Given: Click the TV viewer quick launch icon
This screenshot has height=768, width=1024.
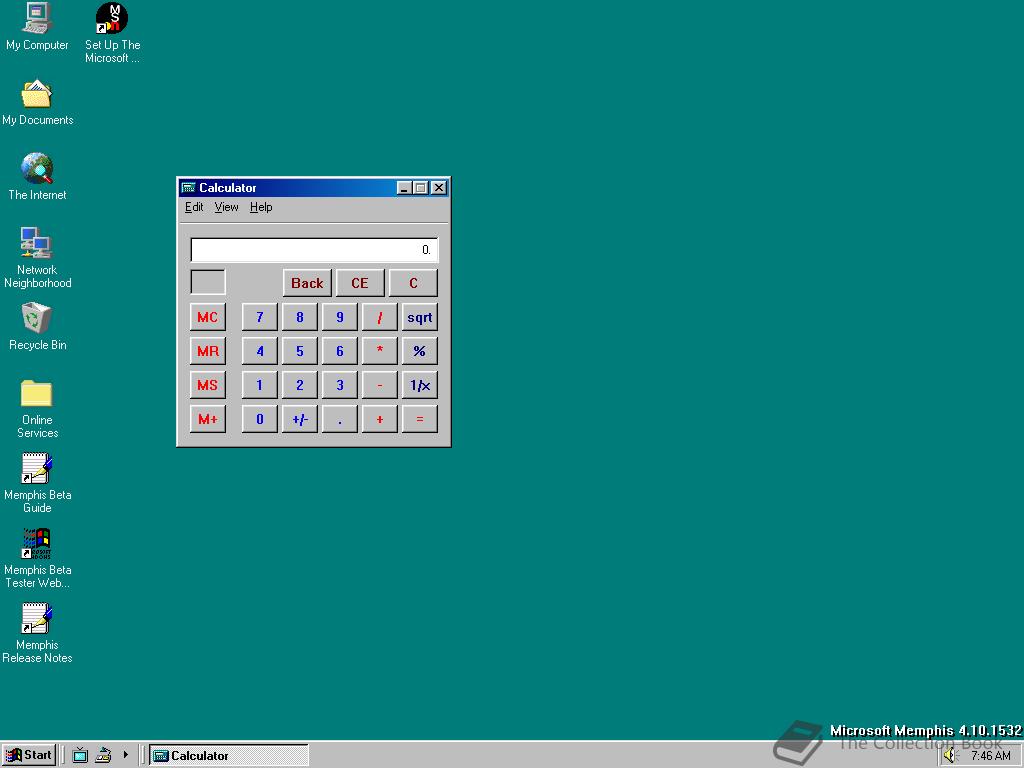Looking at the screenshot, I should [80, 756].
